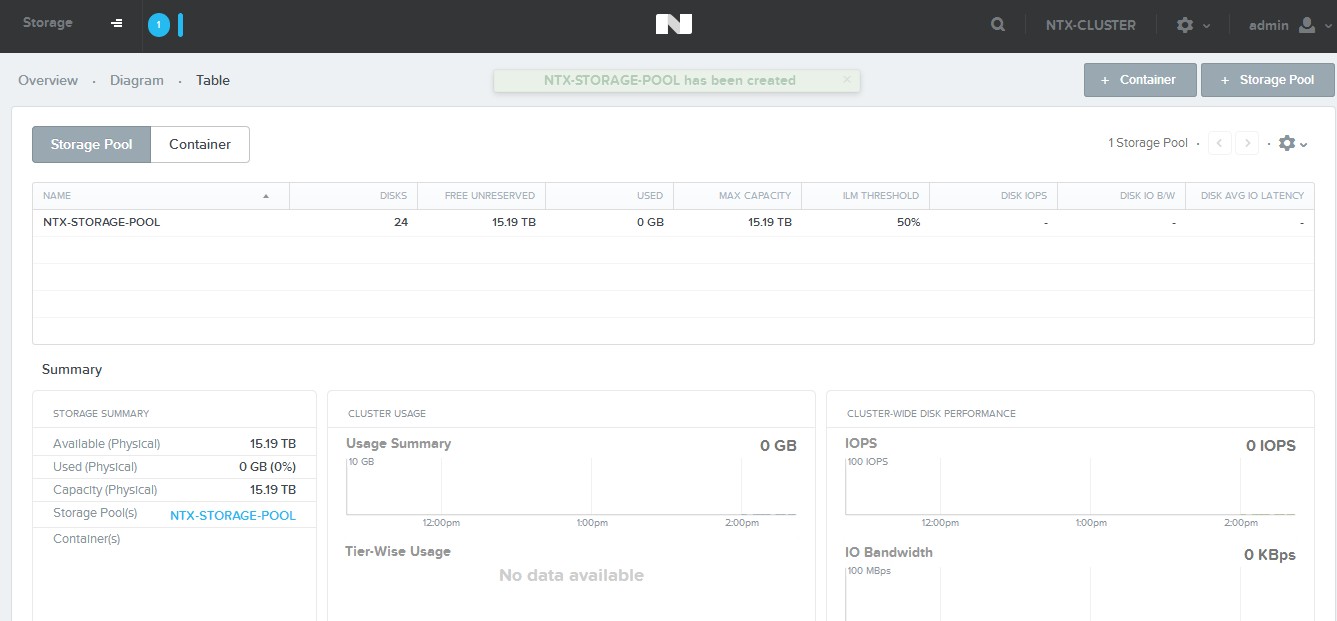Dismiss the storage pool created notification

point(847,79)
